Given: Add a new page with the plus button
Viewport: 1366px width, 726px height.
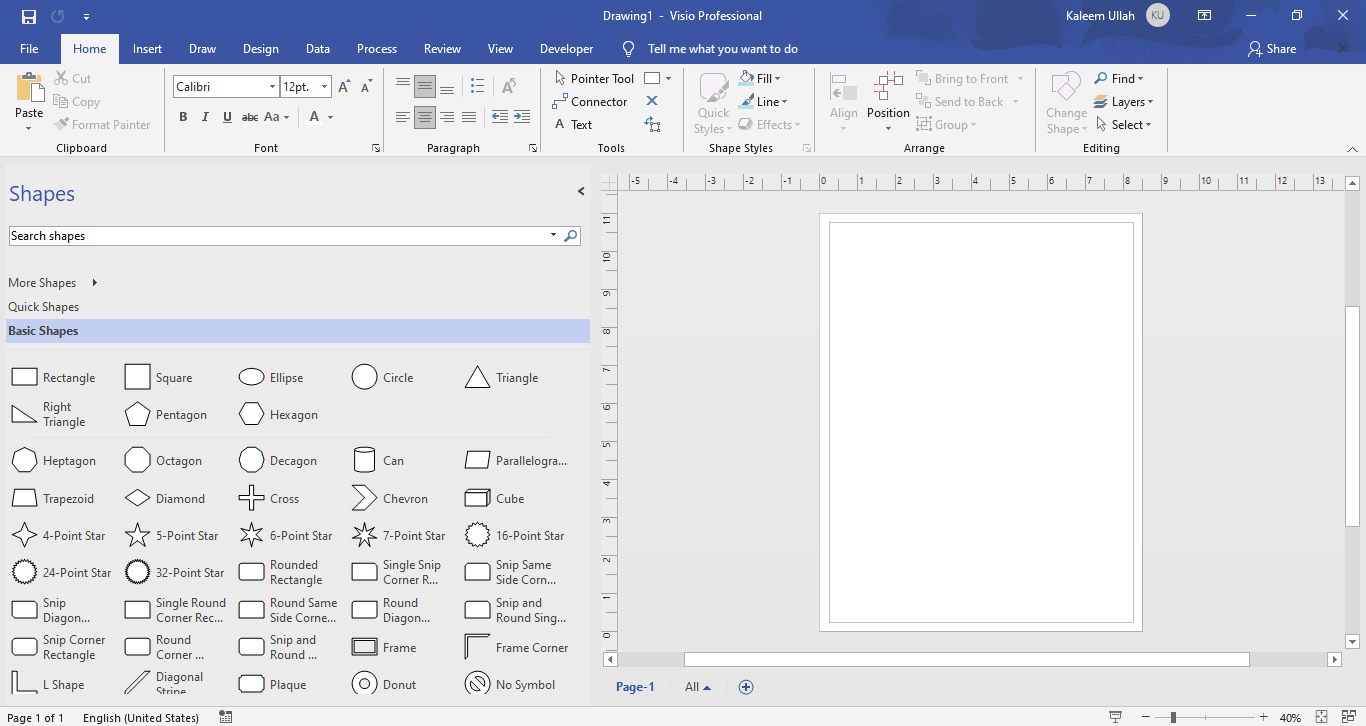Looking at the screenshot, I should tap(745, 687).
